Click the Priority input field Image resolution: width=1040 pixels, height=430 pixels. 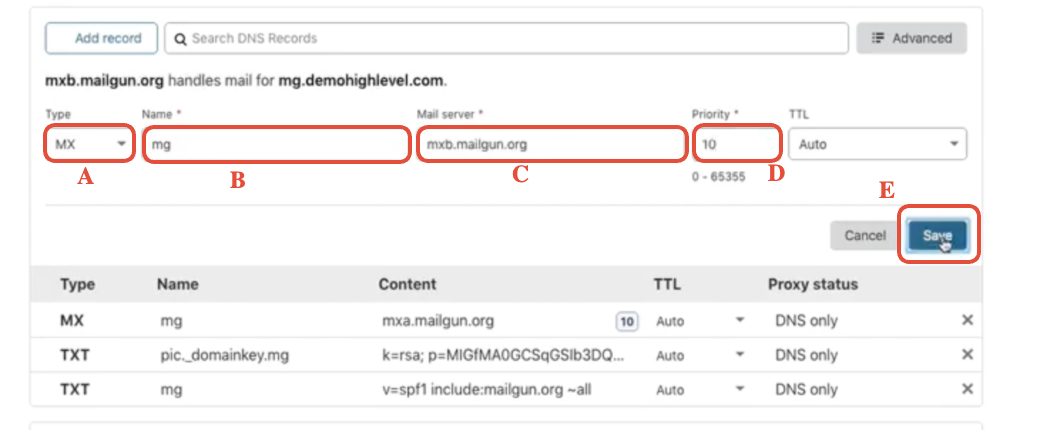click(x=737, y=144)
